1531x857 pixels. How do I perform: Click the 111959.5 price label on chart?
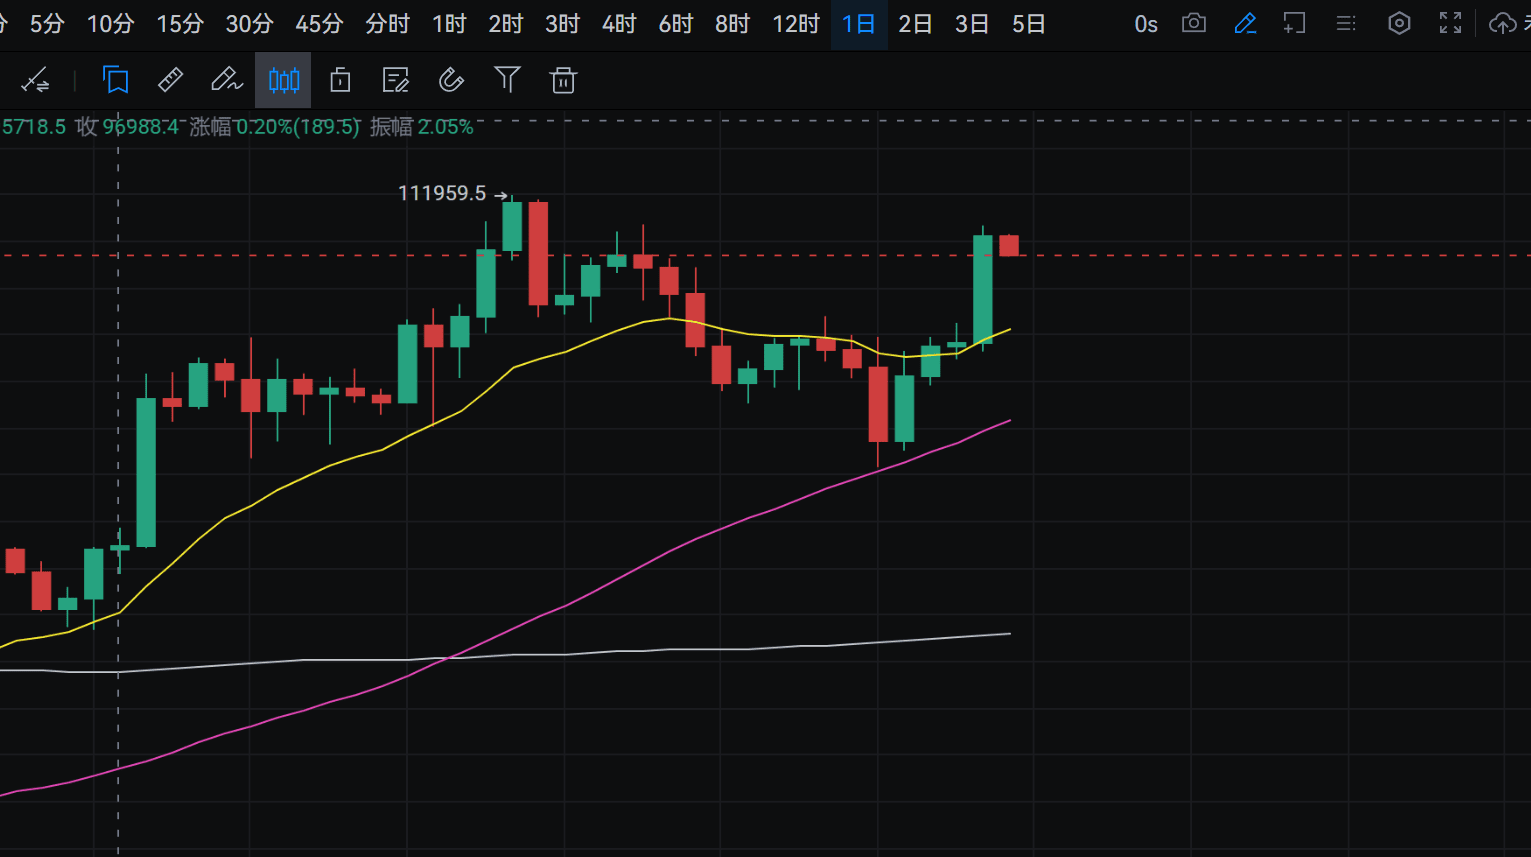444,193
